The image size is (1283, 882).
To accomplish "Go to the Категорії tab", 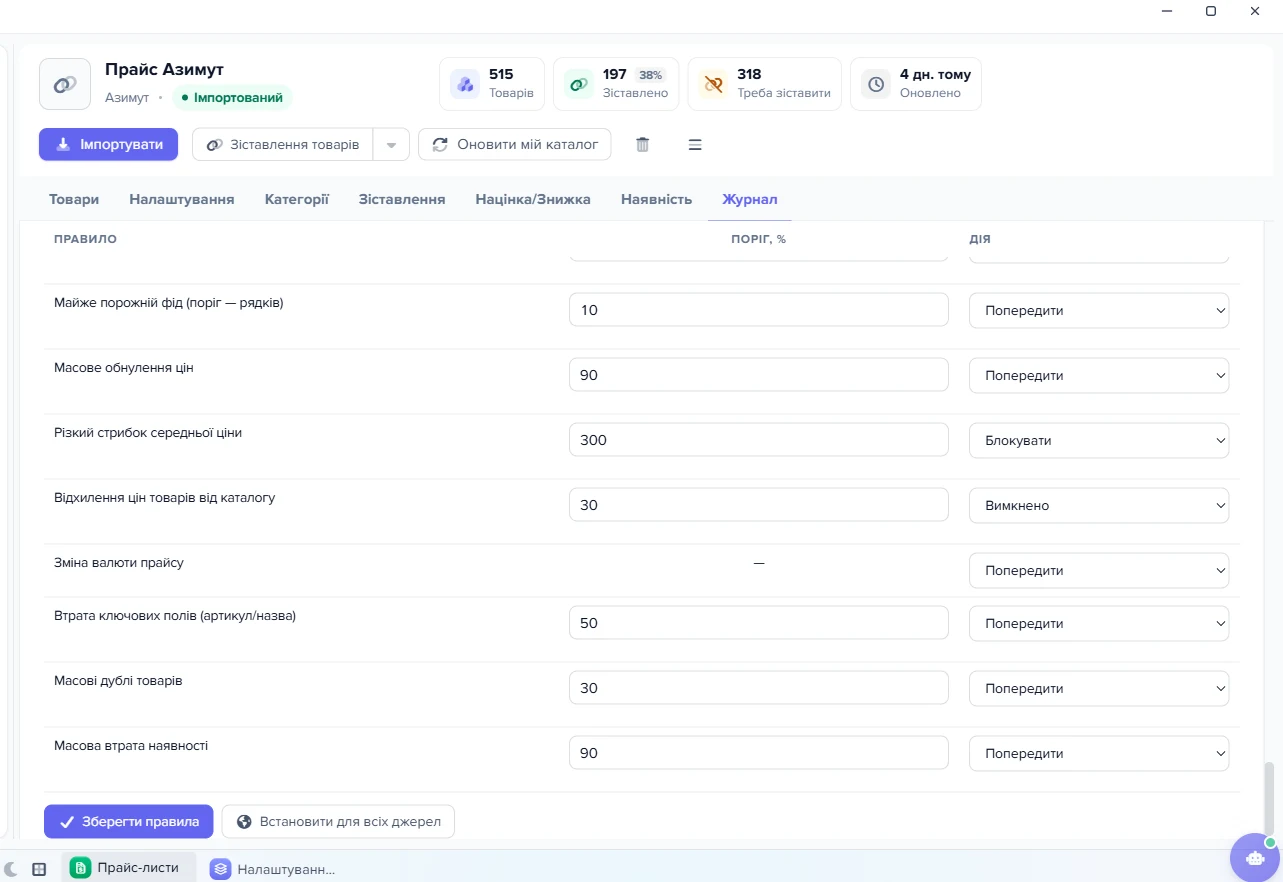I will 297,199.
